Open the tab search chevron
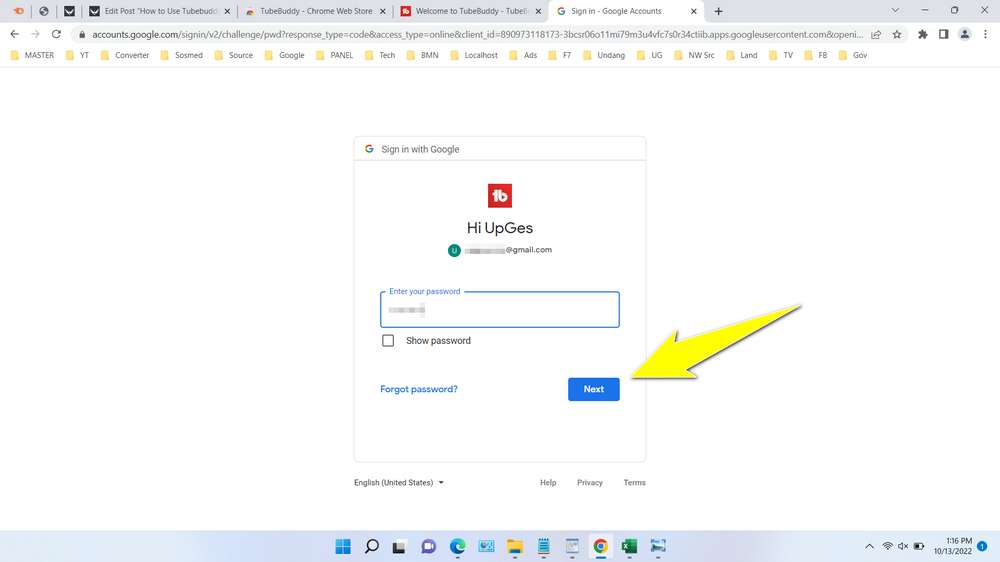Screen dimensions: 1000x562 tap(895, 10)
